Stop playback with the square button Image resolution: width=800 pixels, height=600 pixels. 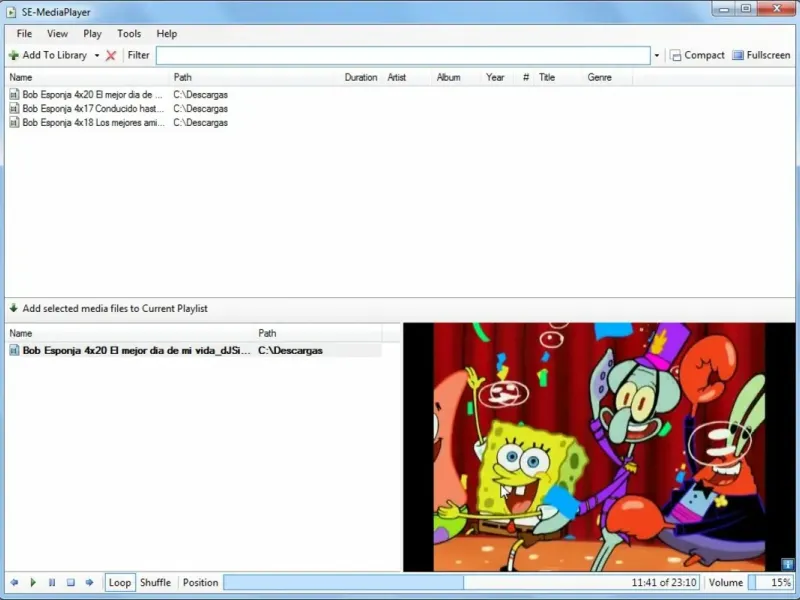70,583
